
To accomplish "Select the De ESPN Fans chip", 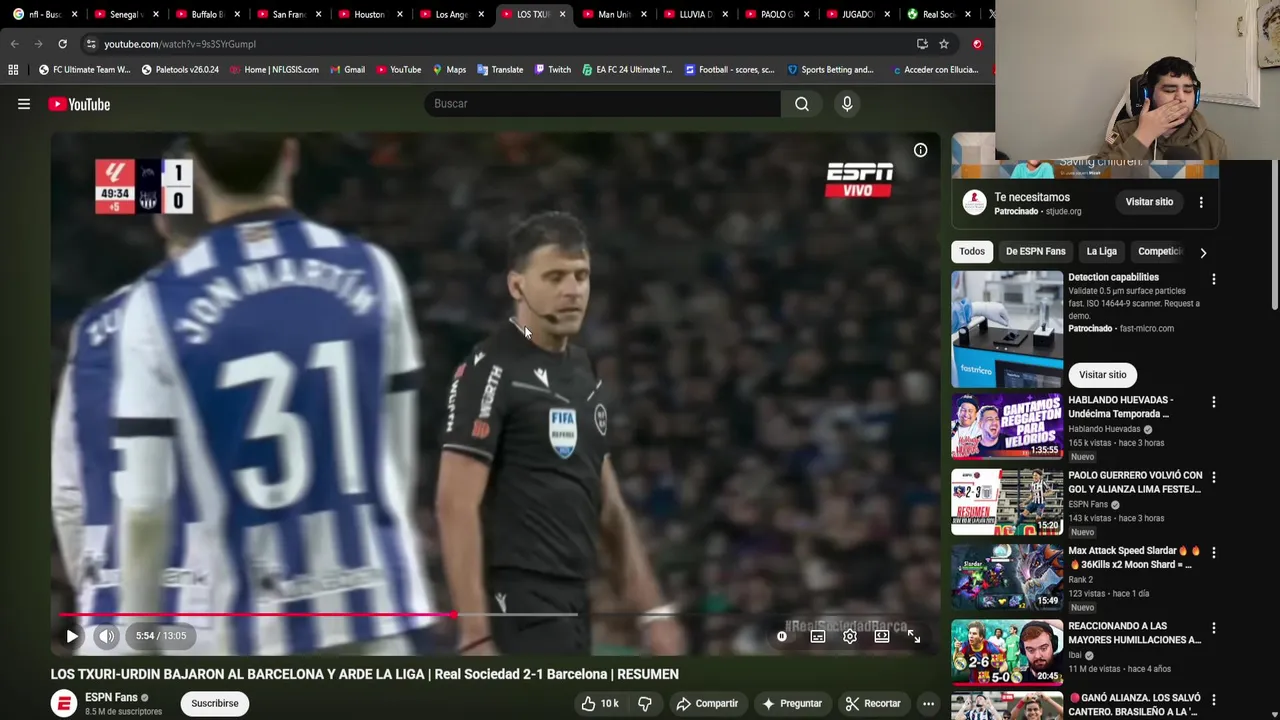I will [1035, 252].
